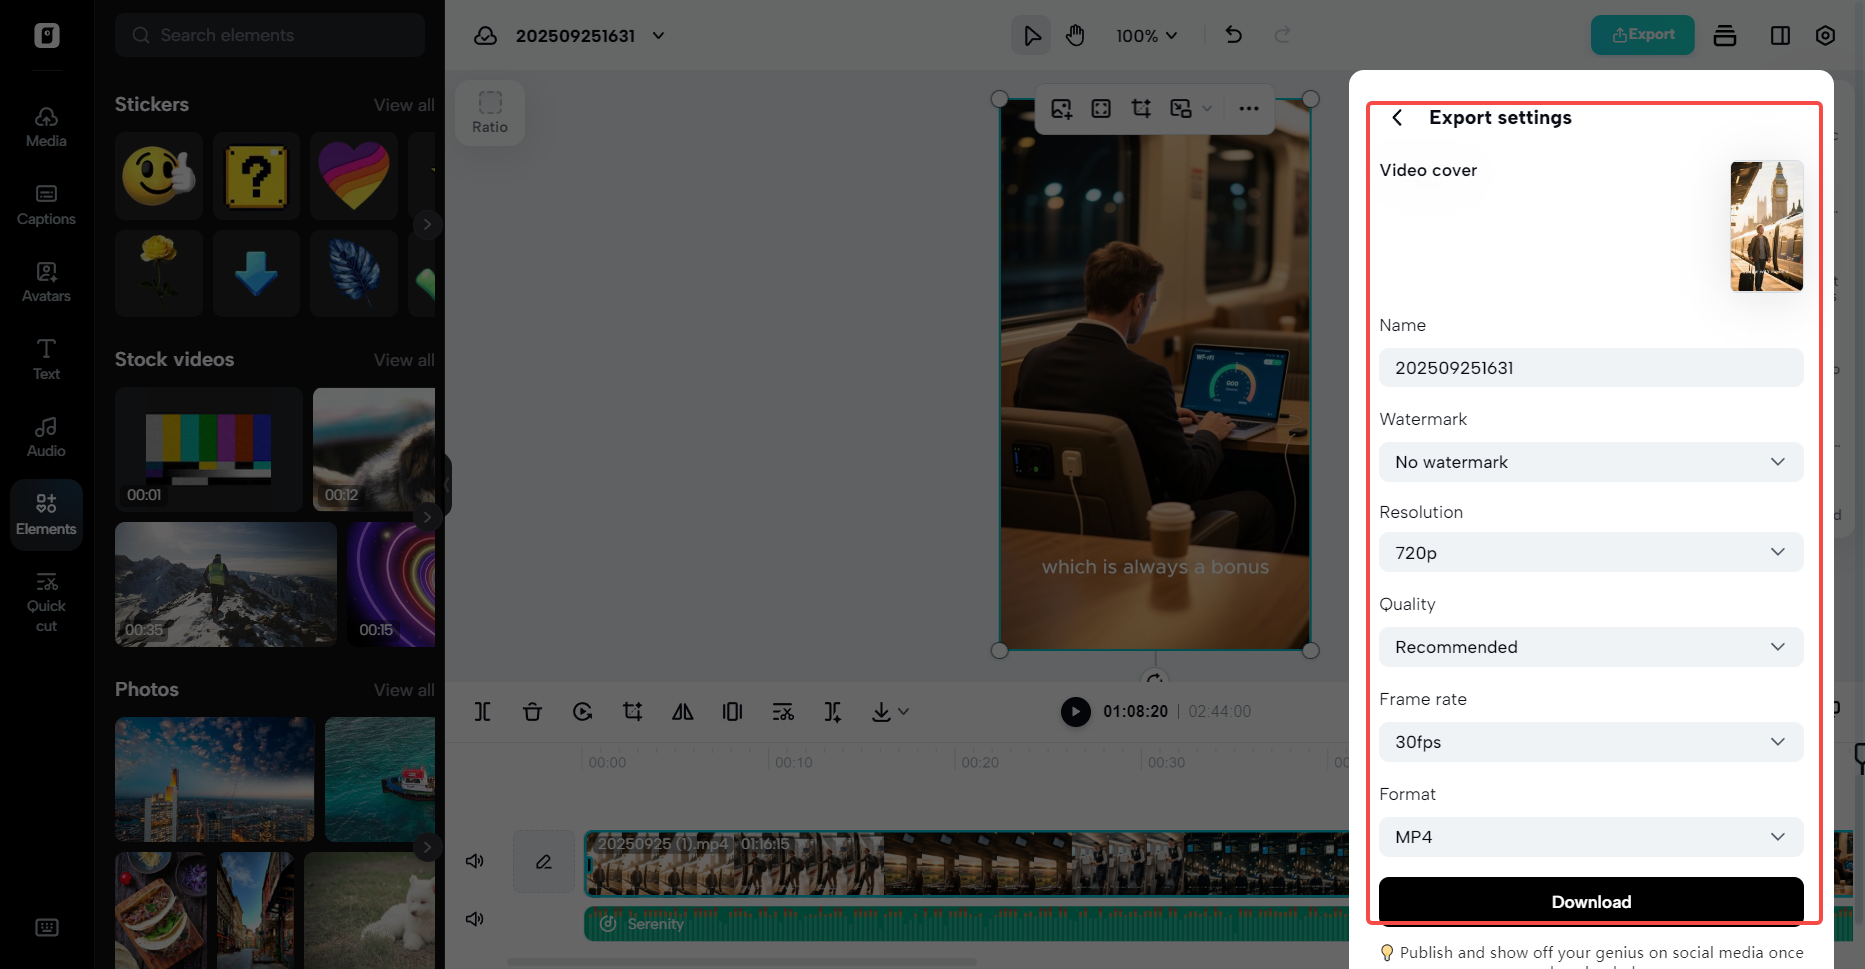
Task: Expand the Frame rate dropdown set to 30fps
Action: point(1590,742)
